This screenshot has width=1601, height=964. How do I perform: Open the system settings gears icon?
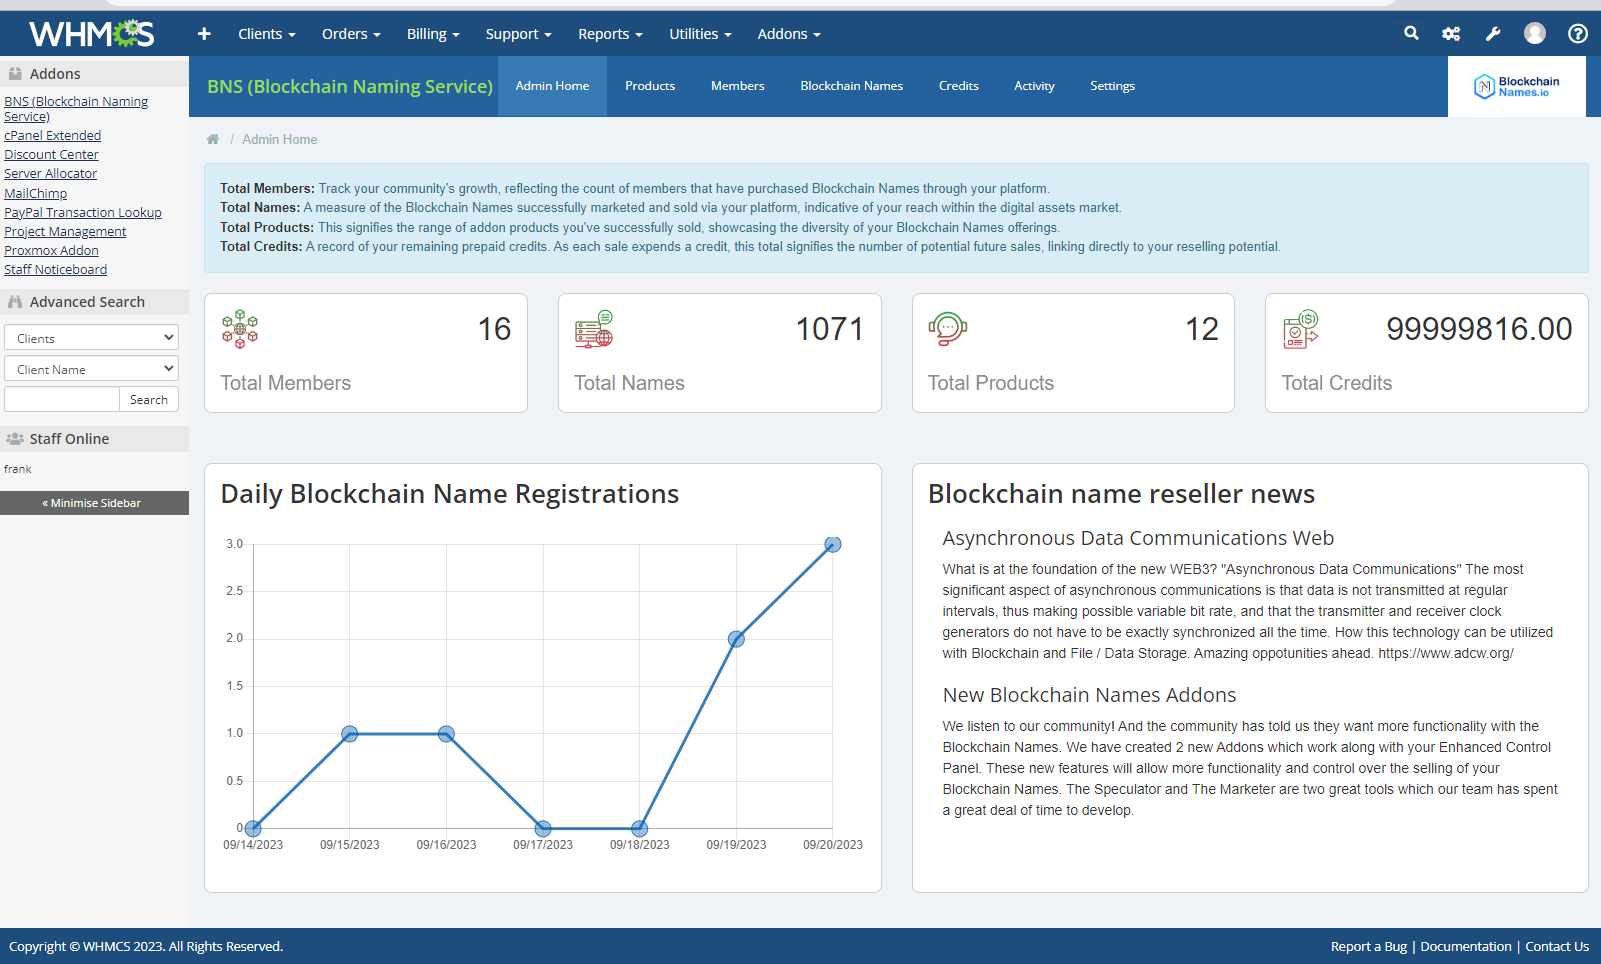[1451, 34]
